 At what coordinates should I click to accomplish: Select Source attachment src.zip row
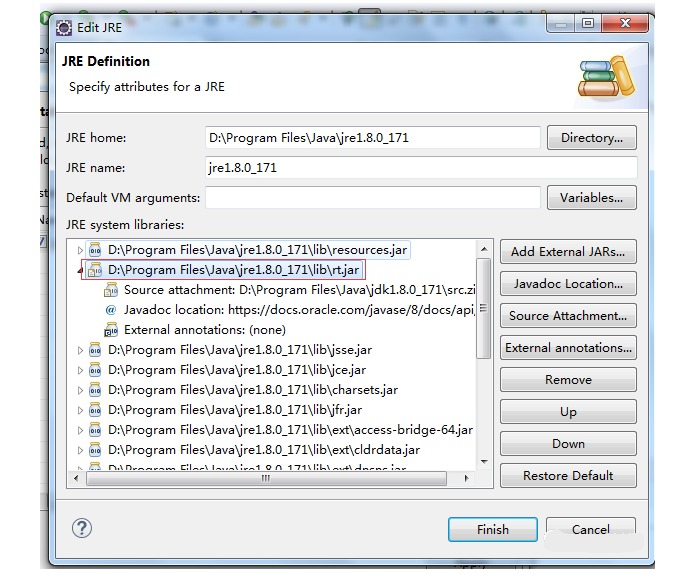[x=289, y=290]
